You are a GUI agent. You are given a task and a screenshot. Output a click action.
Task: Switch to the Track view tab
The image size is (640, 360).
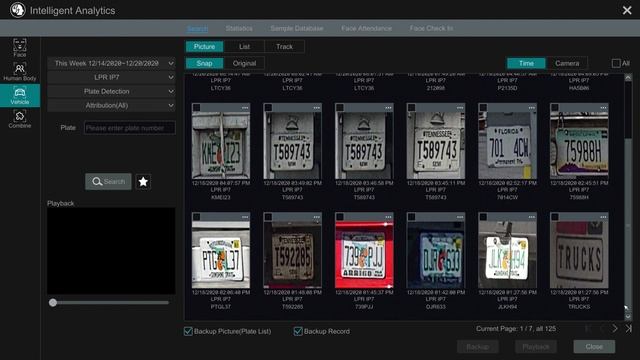[284, 47]
